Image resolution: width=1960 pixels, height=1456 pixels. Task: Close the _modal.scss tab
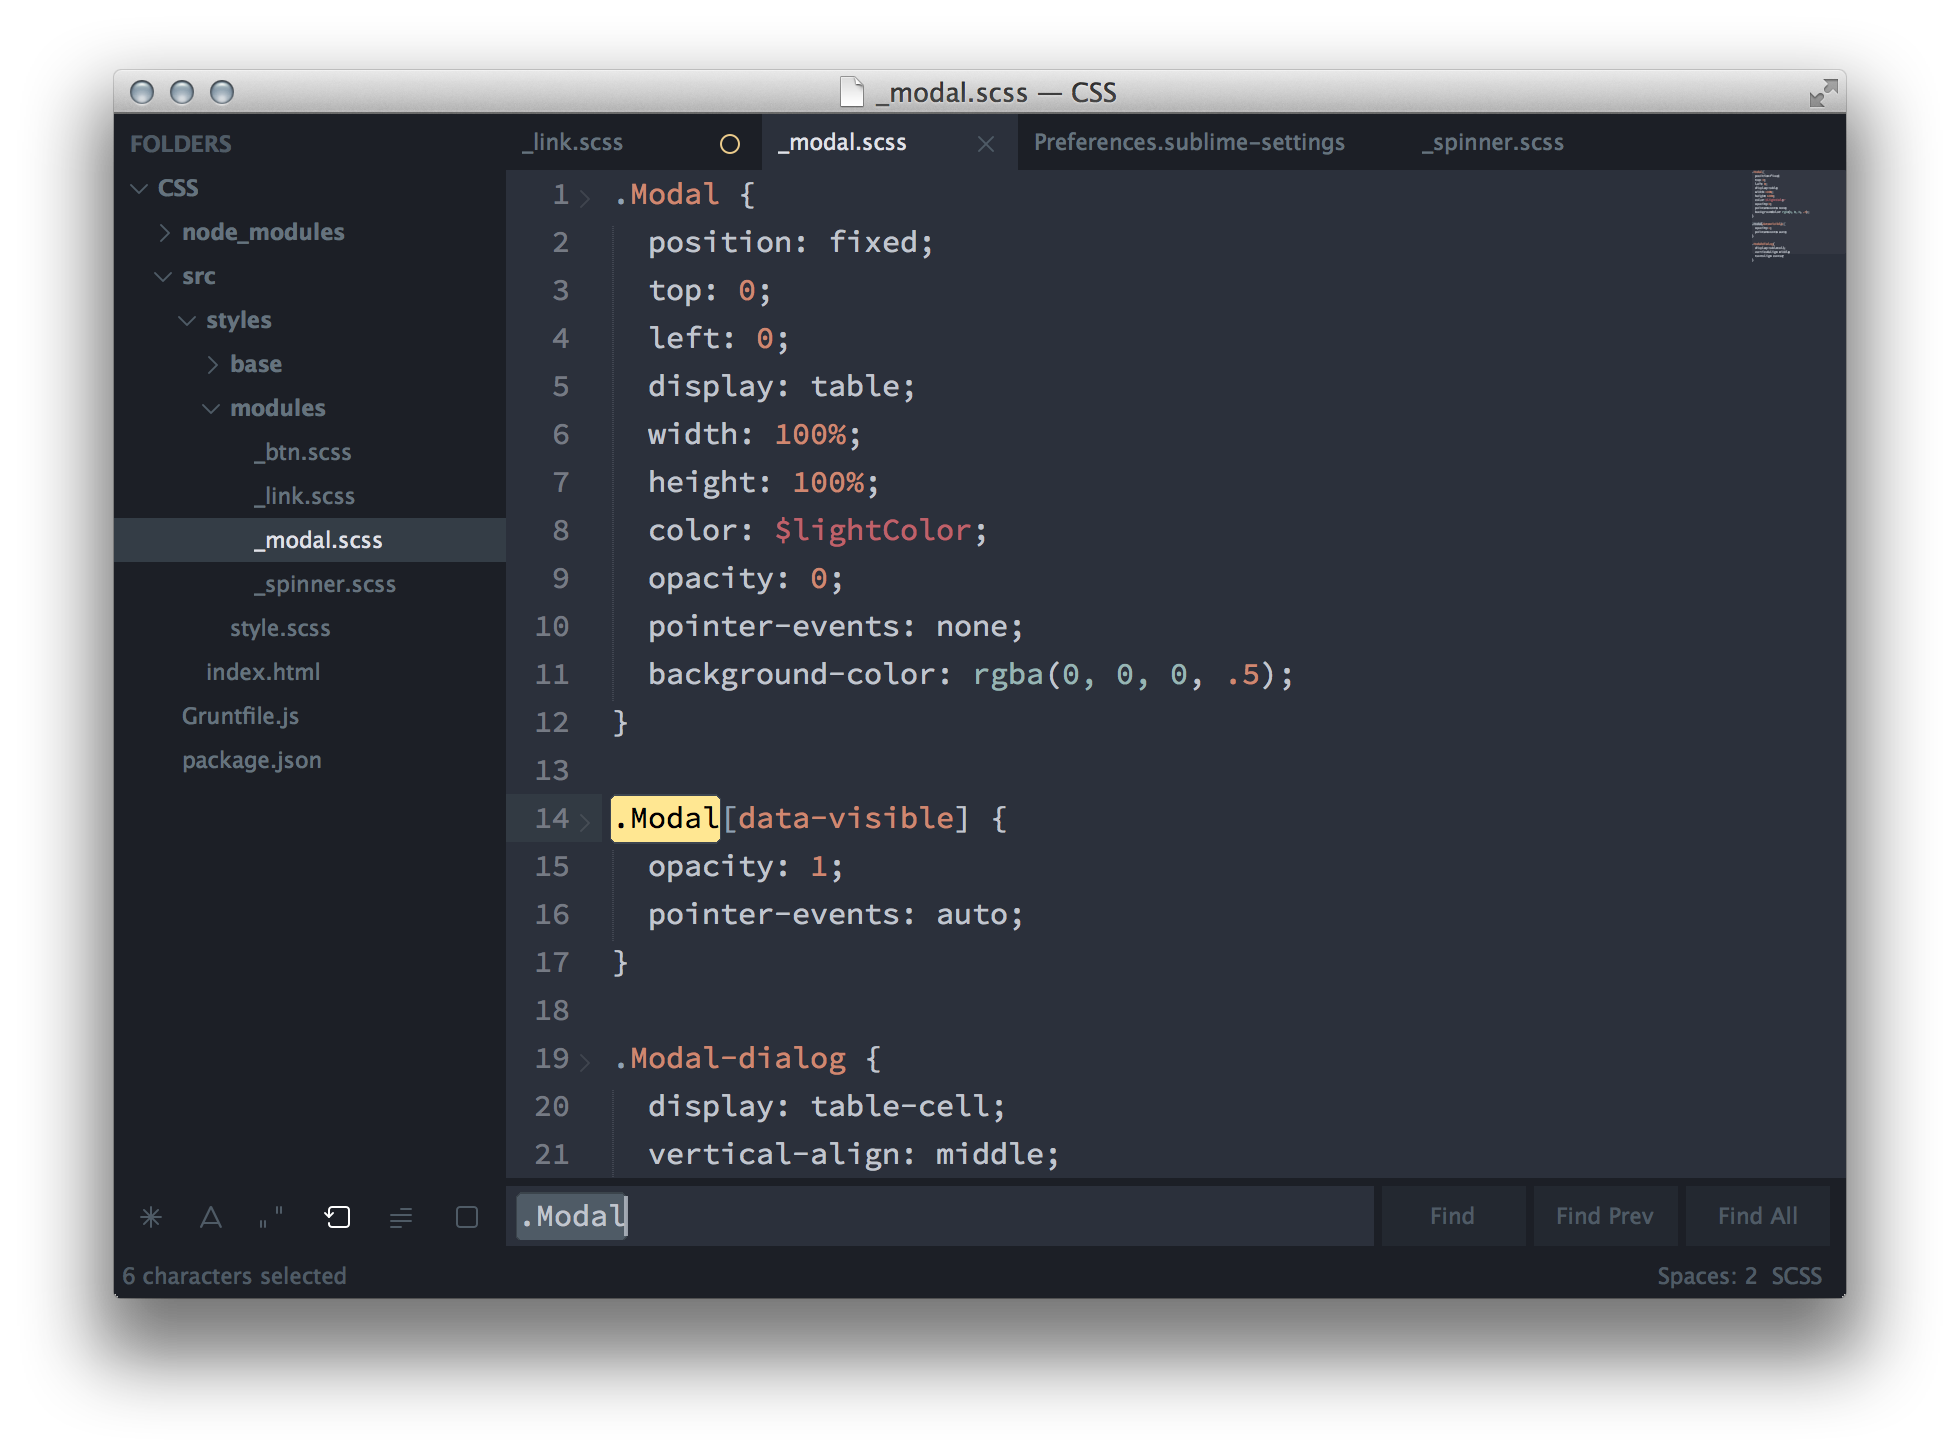coord(986,144)
